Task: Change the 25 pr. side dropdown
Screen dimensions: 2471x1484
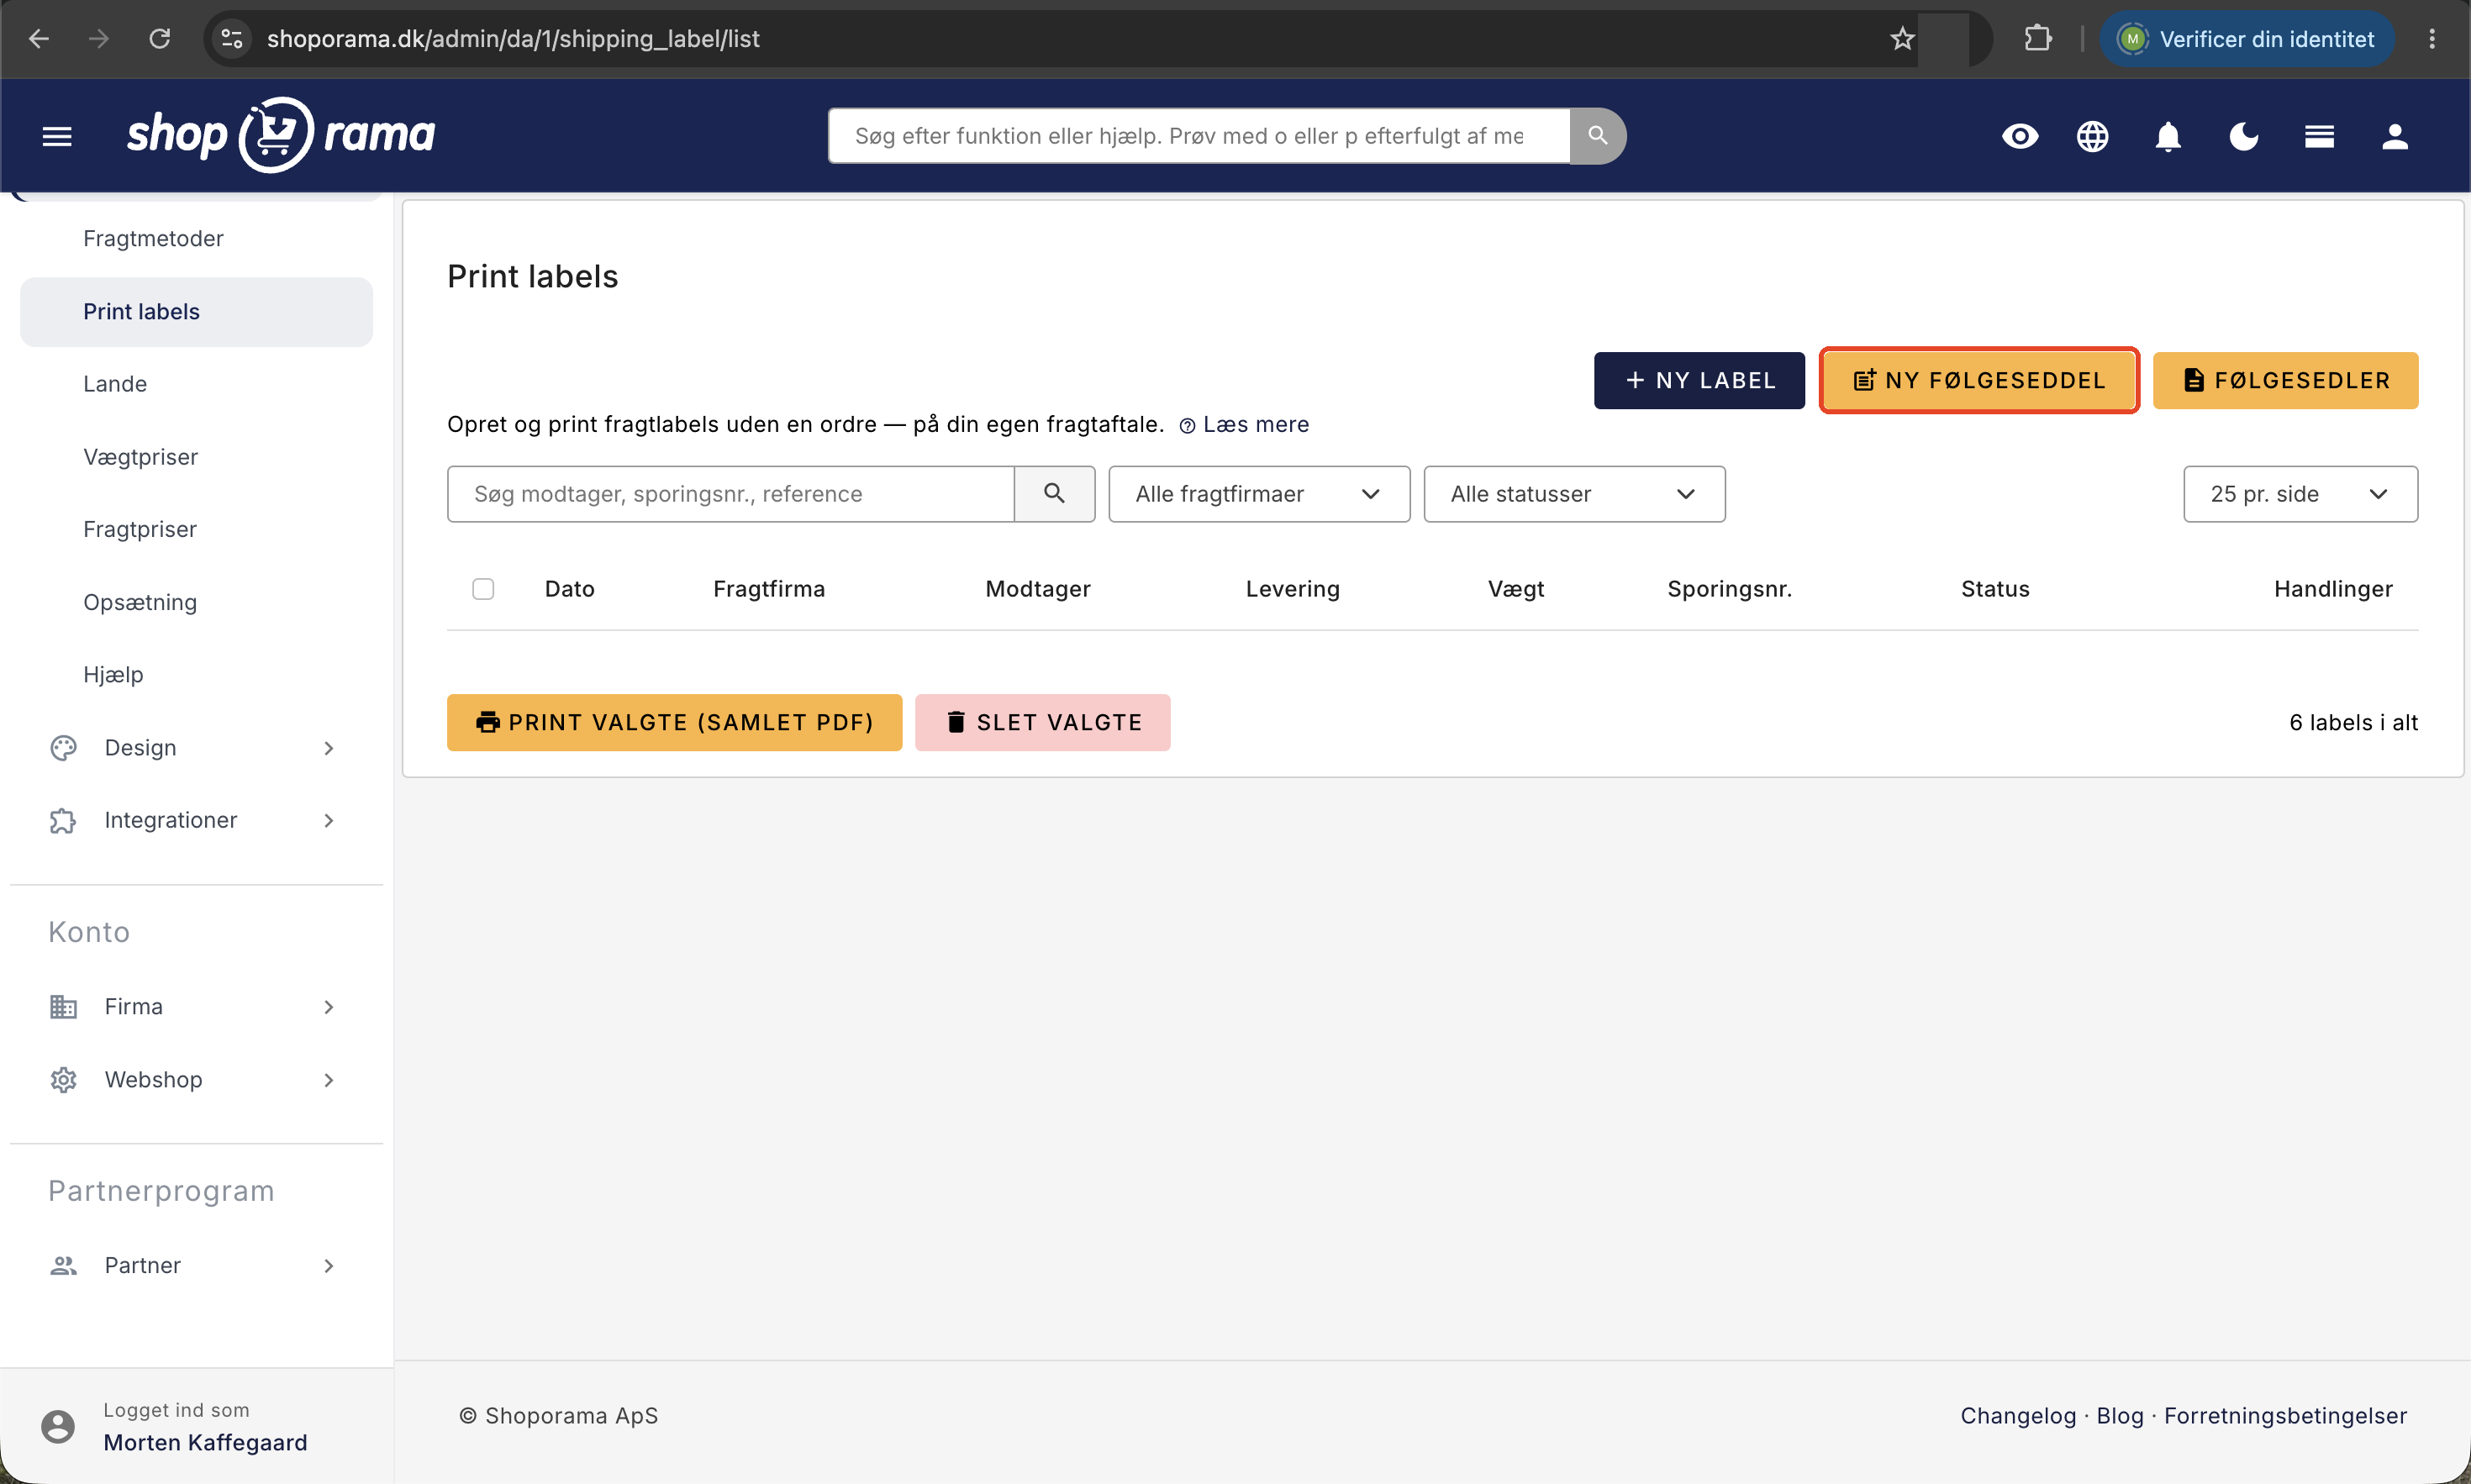Action: [2300, 494]
